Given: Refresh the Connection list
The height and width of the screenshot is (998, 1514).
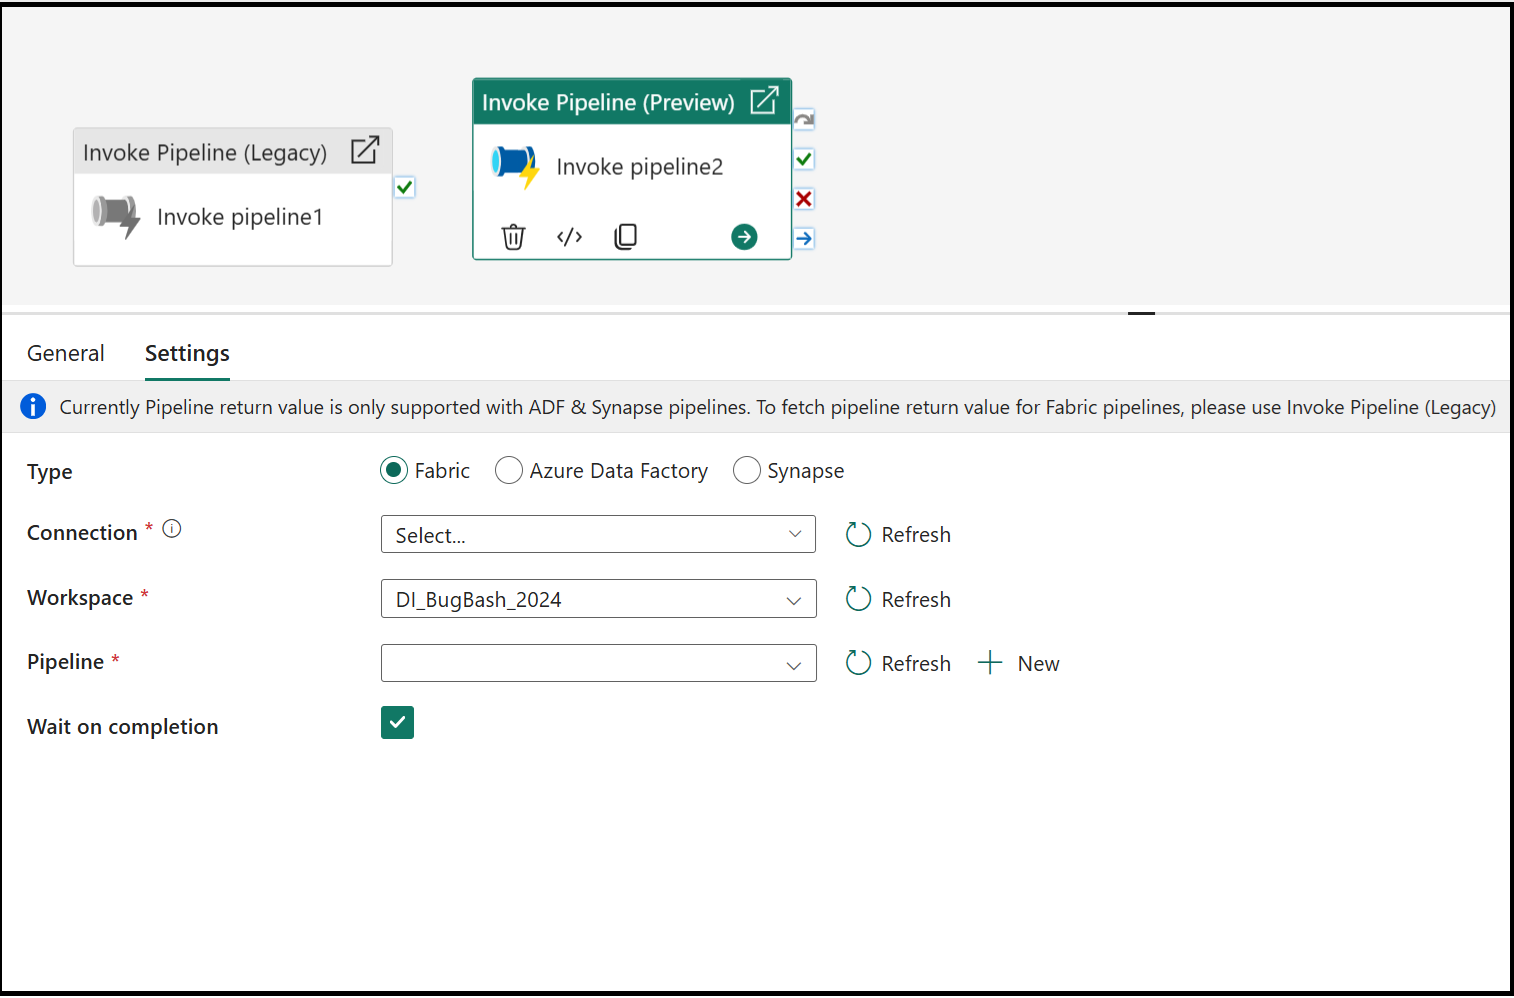Looking at the screenshot, I should coord(898,535).
